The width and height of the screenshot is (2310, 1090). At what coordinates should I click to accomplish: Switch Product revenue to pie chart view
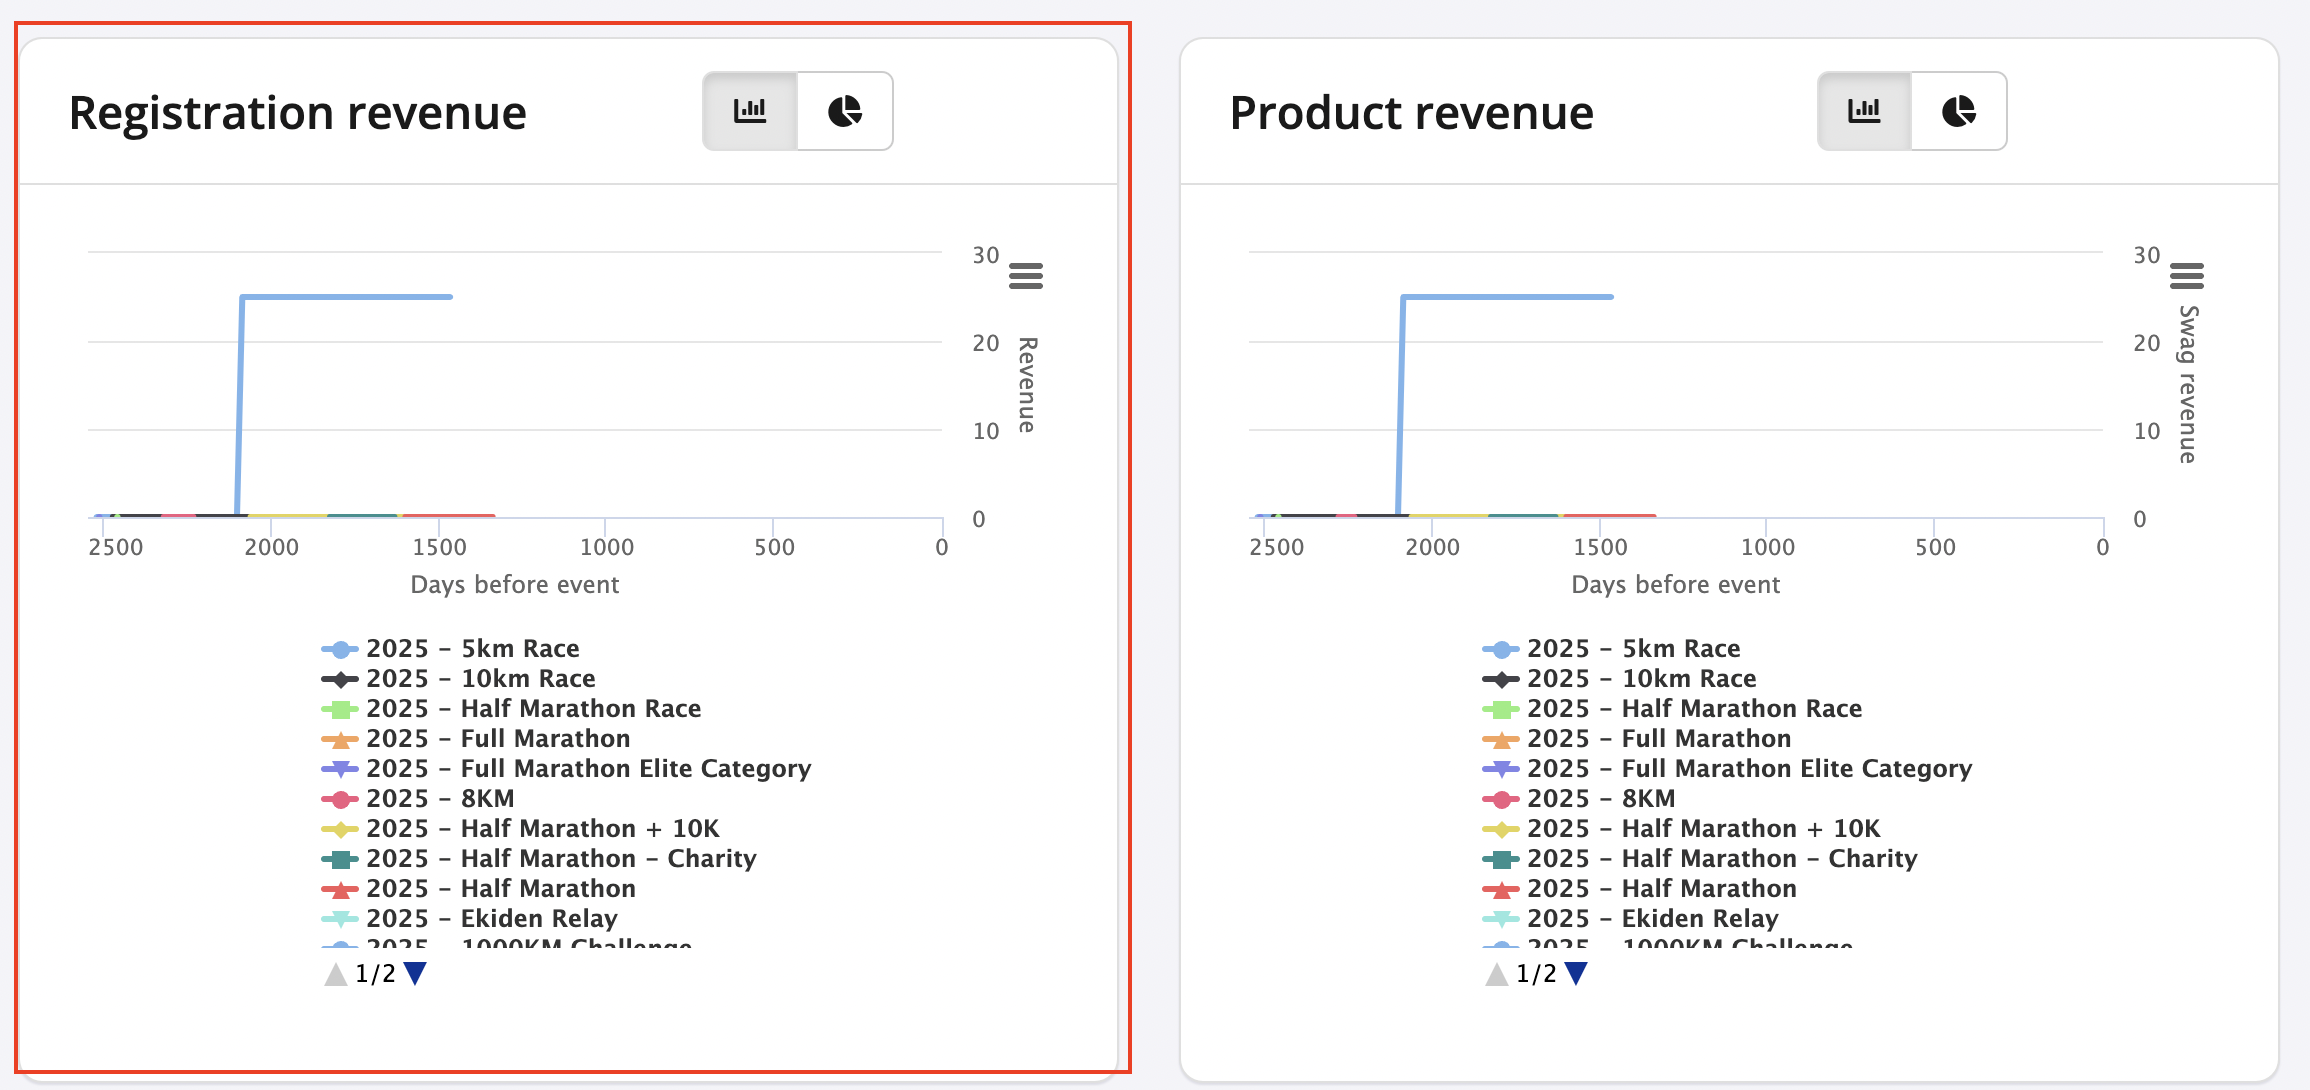[x=1958, y=111]
